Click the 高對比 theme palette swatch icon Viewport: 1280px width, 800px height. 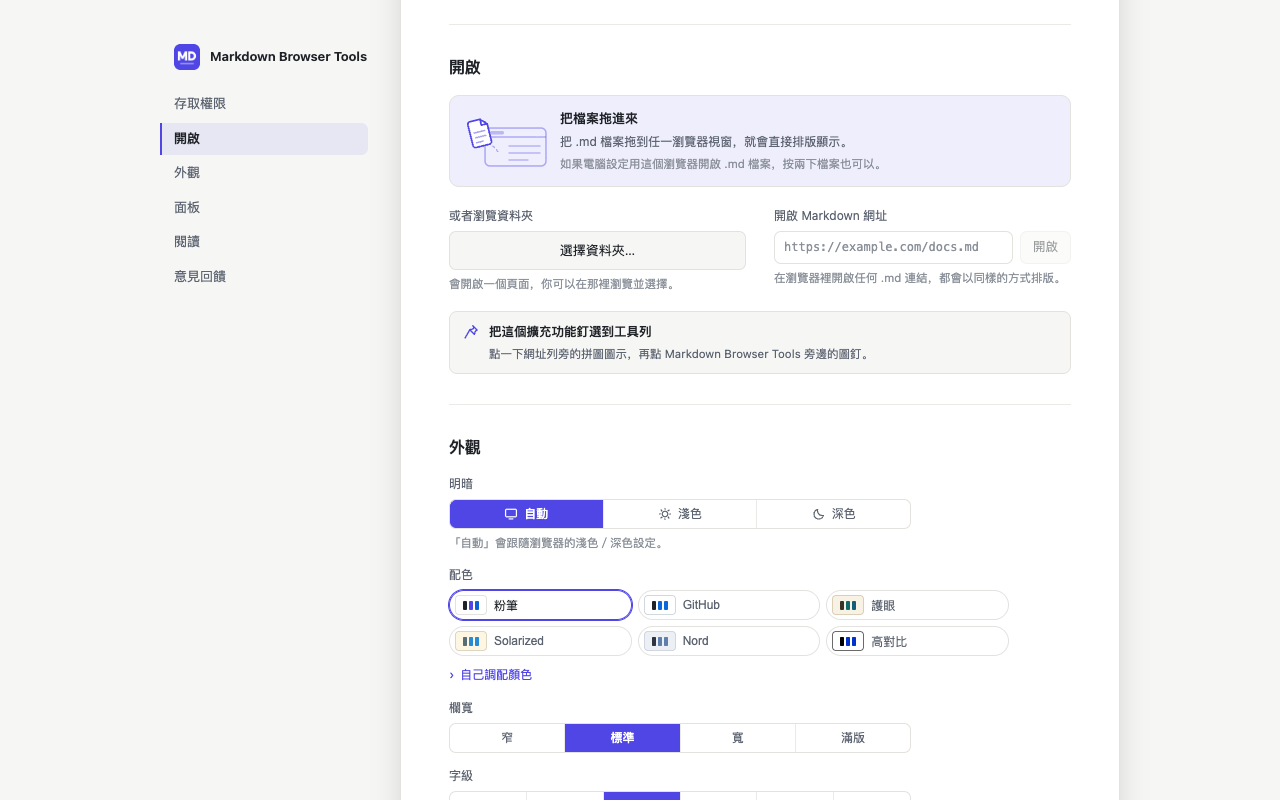pos(848,641)
